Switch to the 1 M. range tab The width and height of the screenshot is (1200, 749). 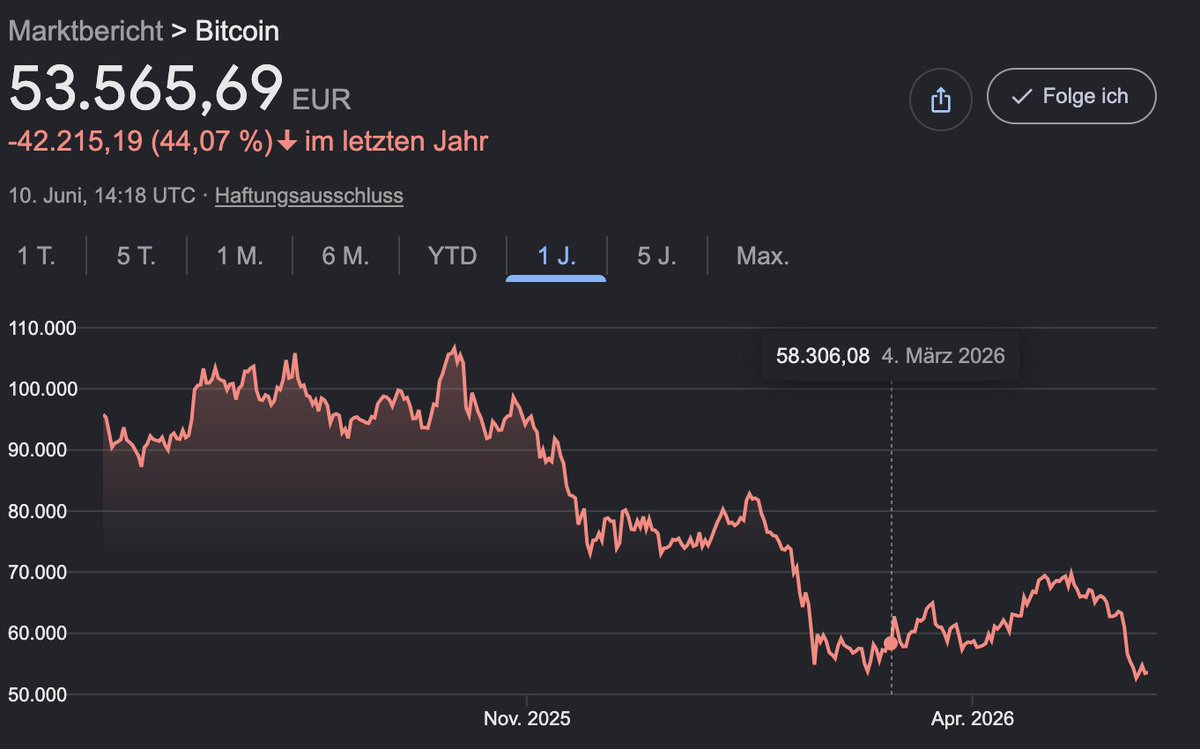tap(240, 256)
